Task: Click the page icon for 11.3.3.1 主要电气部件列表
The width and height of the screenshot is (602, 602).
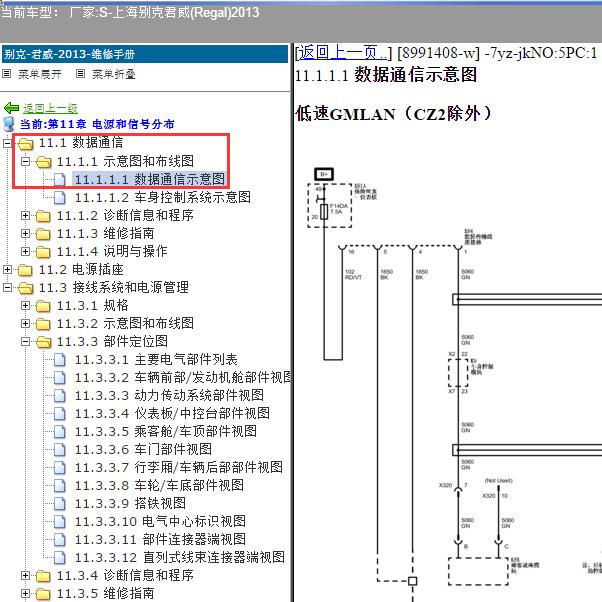Action: (x=60, y=360)
